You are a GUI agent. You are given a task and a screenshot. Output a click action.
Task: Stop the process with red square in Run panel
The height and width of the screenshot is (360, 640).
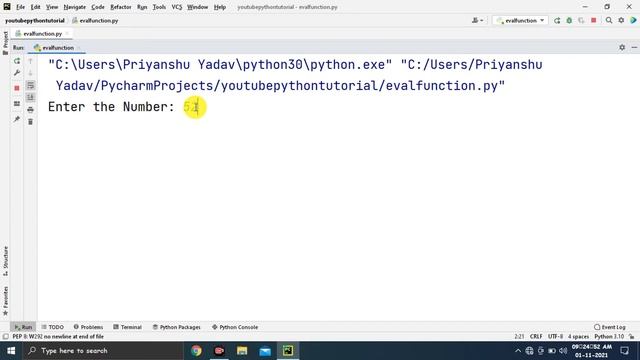(17, 88)
